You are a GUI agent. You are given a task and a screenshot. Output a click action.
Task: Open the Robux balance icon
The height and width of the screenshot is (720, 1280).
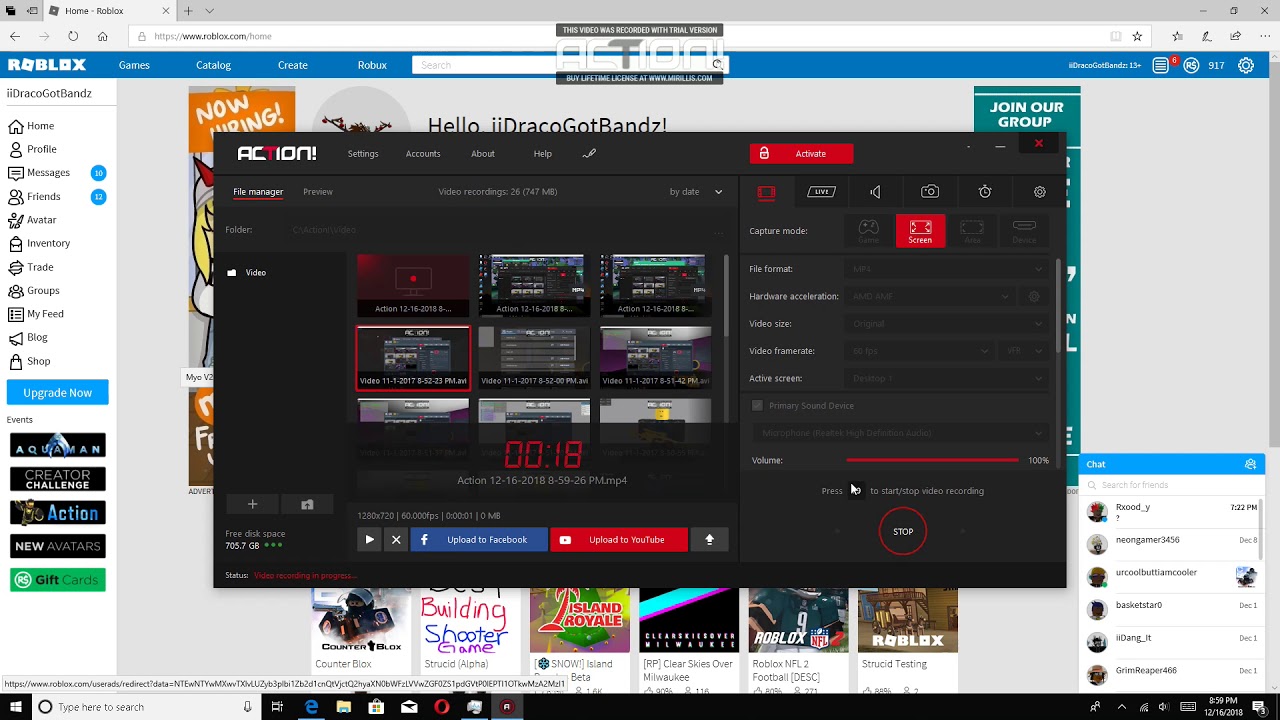click(x=1191, y=65)
